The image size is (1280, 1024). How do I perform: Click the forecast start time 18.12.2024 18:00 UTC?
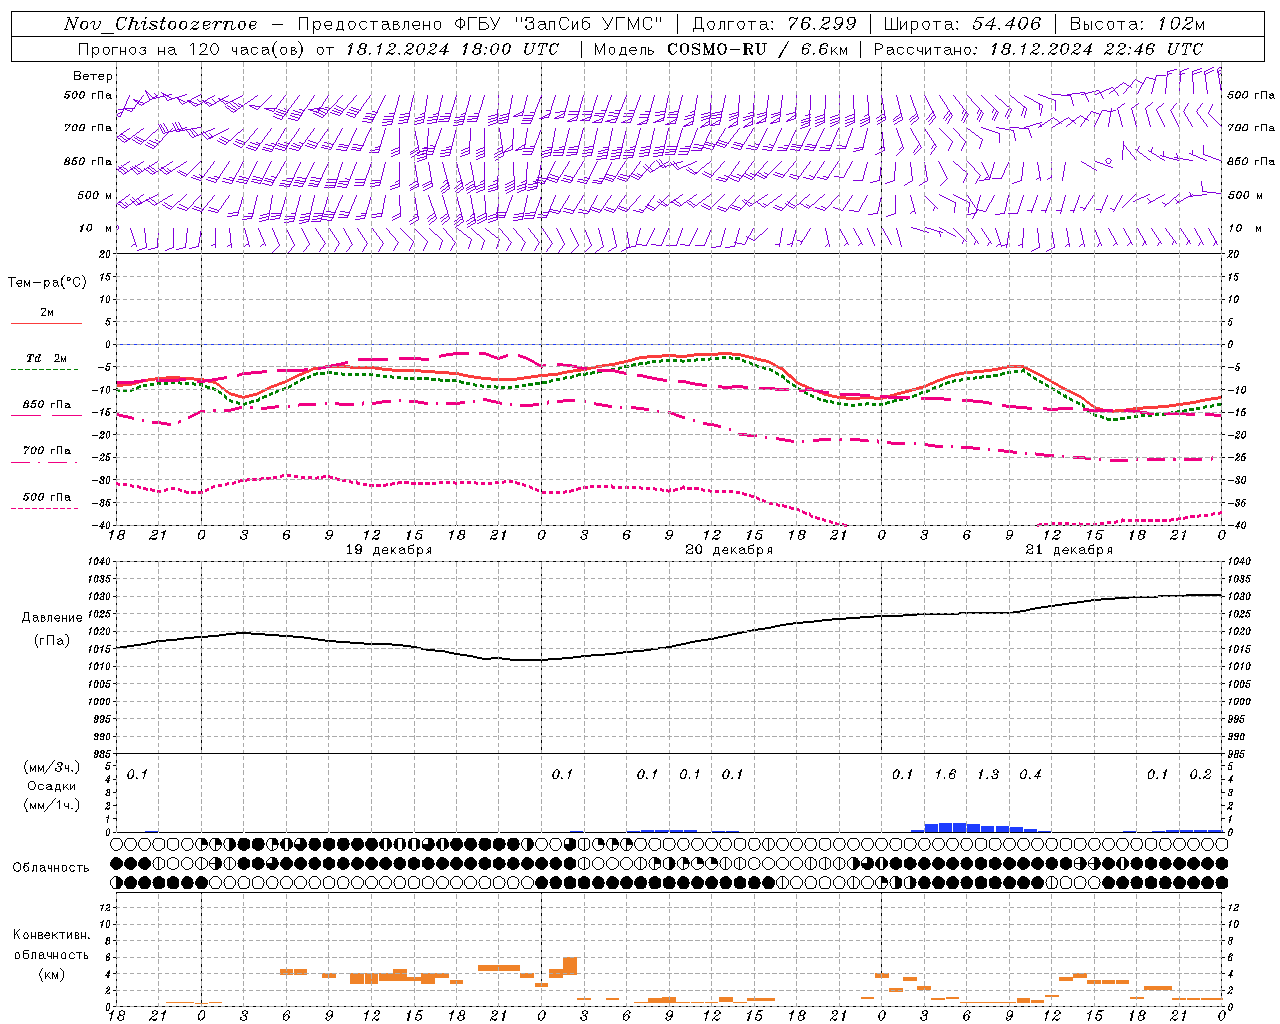click(453, 49)
